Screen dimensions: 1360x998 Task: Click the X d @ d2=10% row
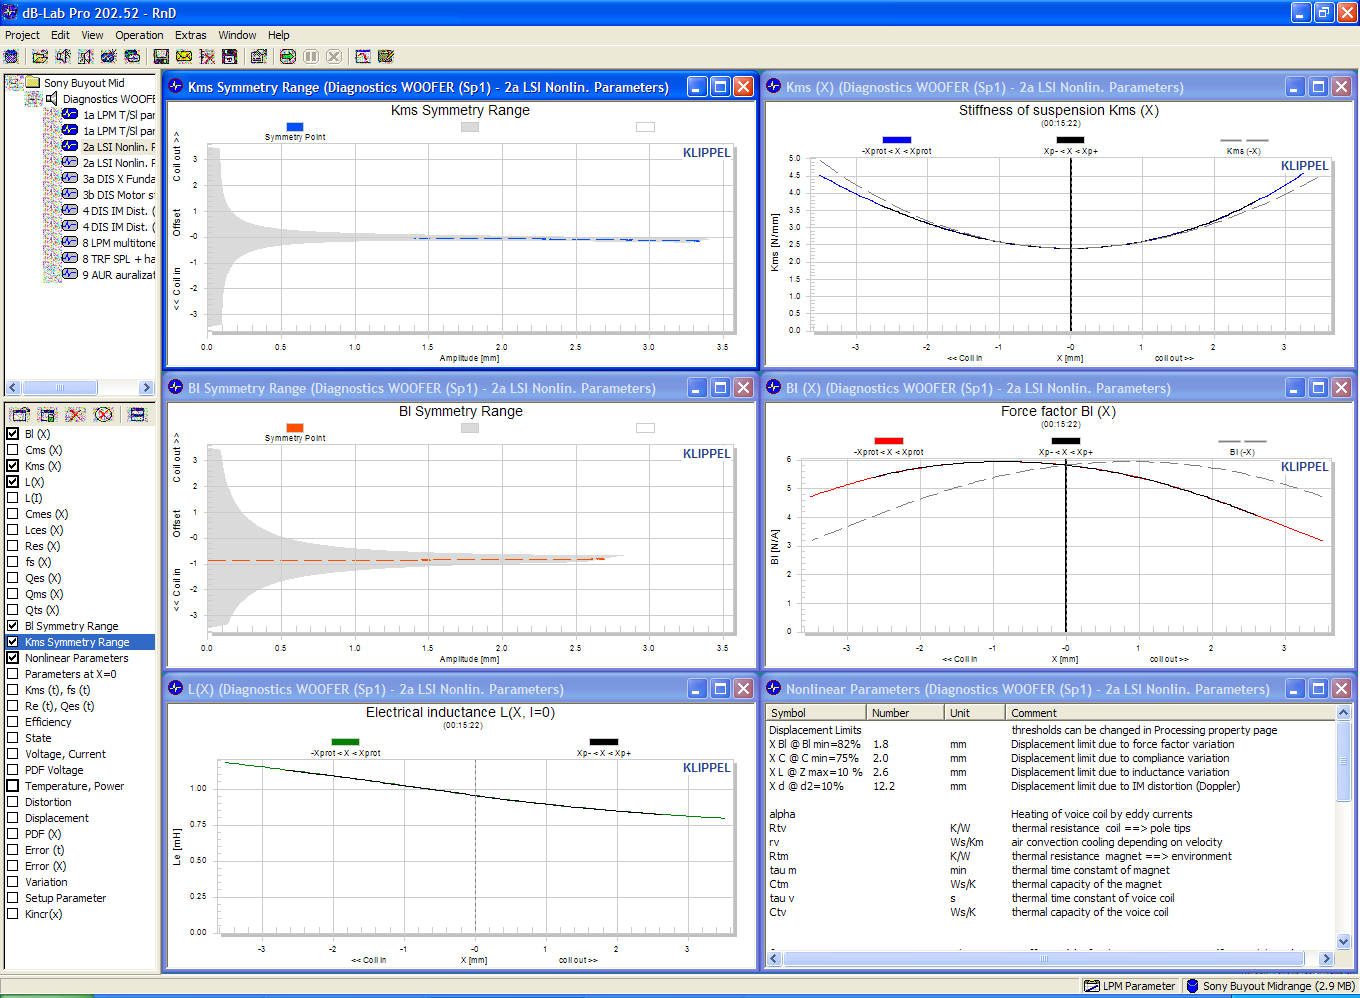(x=1050, y=786)
